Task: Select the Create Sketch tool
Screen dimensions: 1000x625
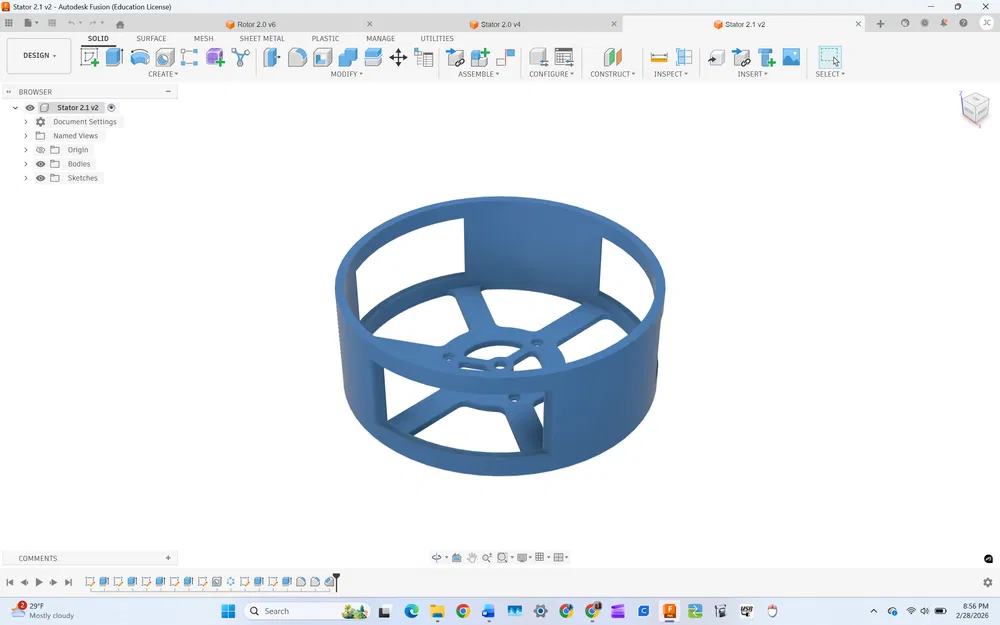Action: [89, 57]
